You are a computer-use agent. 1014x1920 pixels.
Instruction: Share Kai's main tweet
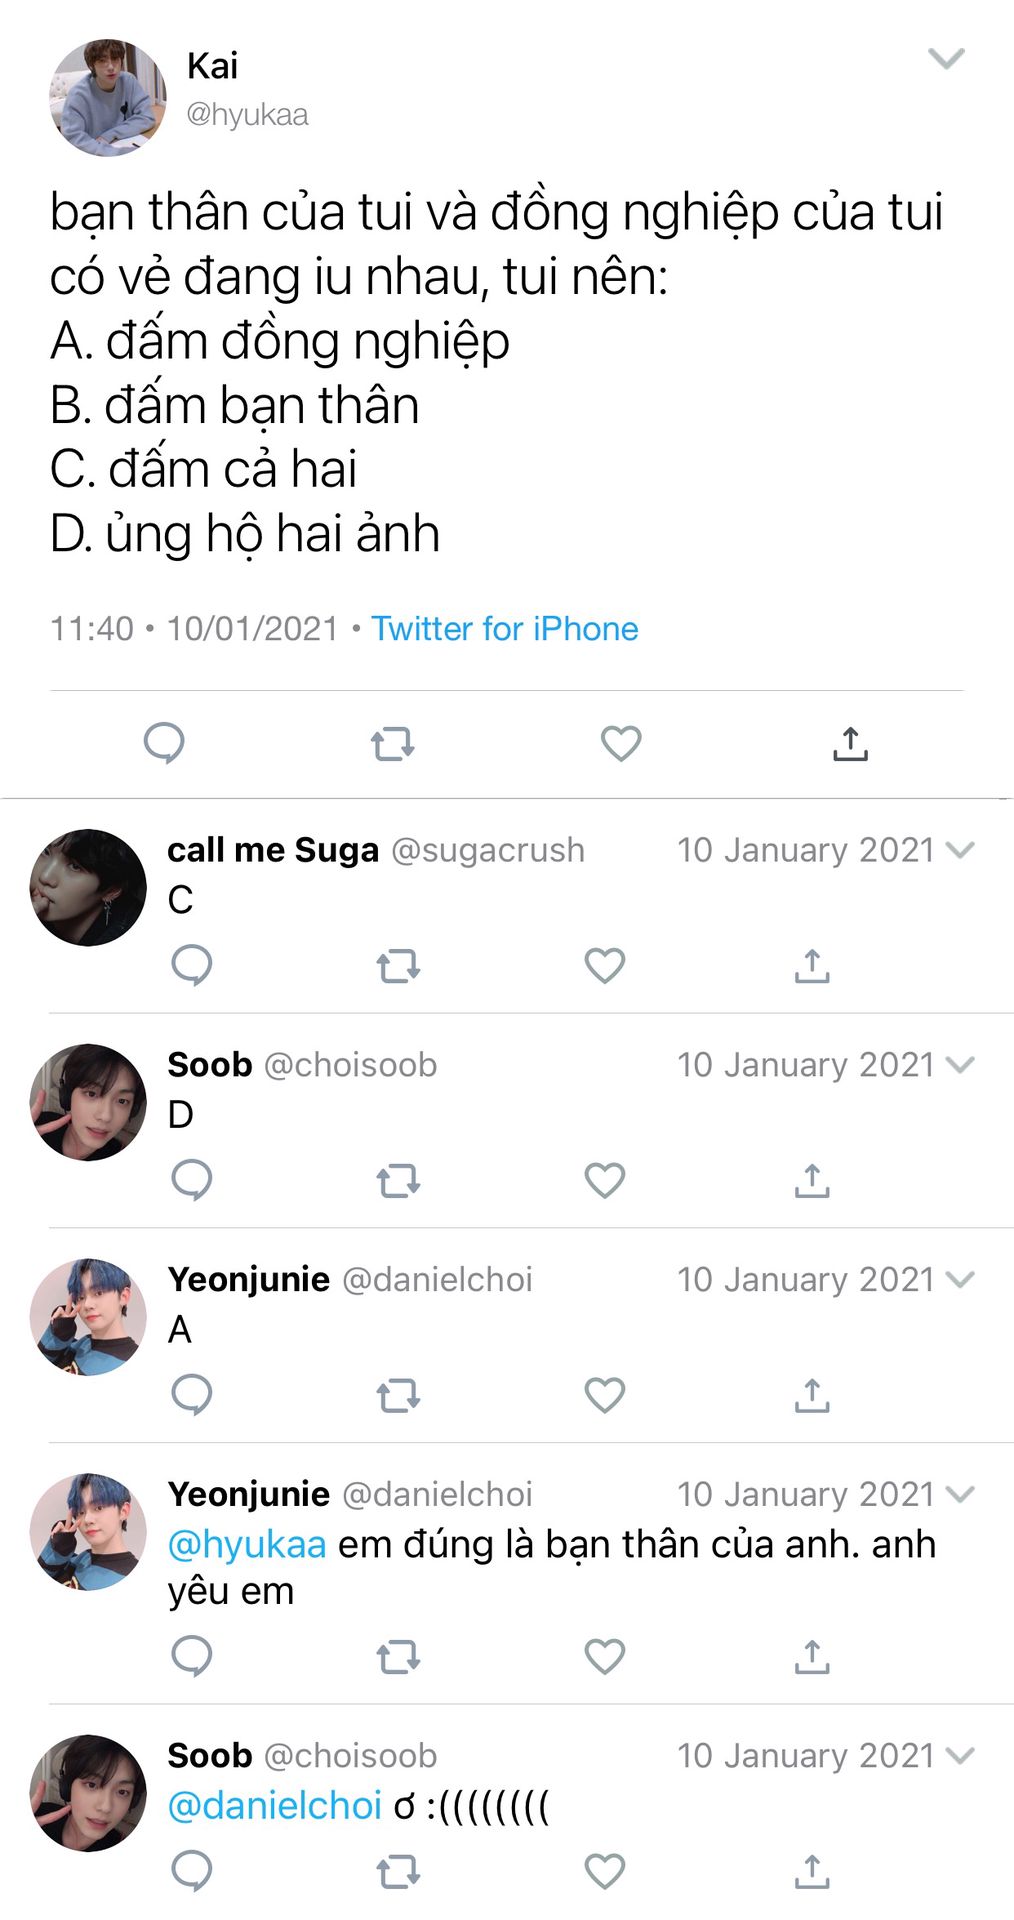[850, 744]
